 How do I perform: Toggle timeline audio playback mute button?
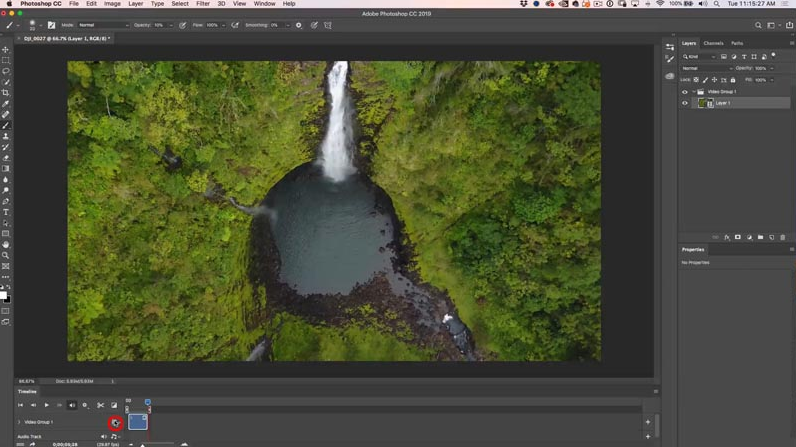pyautogui.click(x=72, y=405)
